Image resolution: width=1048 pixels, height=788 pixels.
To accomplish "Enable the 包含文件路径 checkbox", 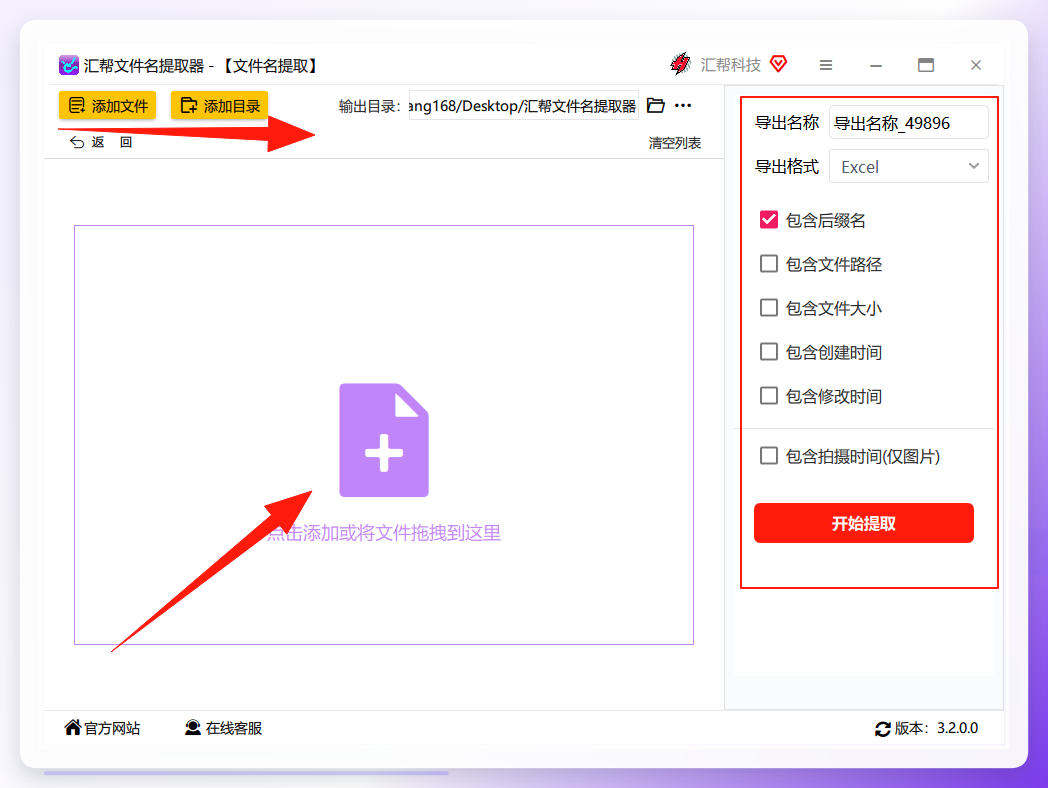I will coord(769,264).
